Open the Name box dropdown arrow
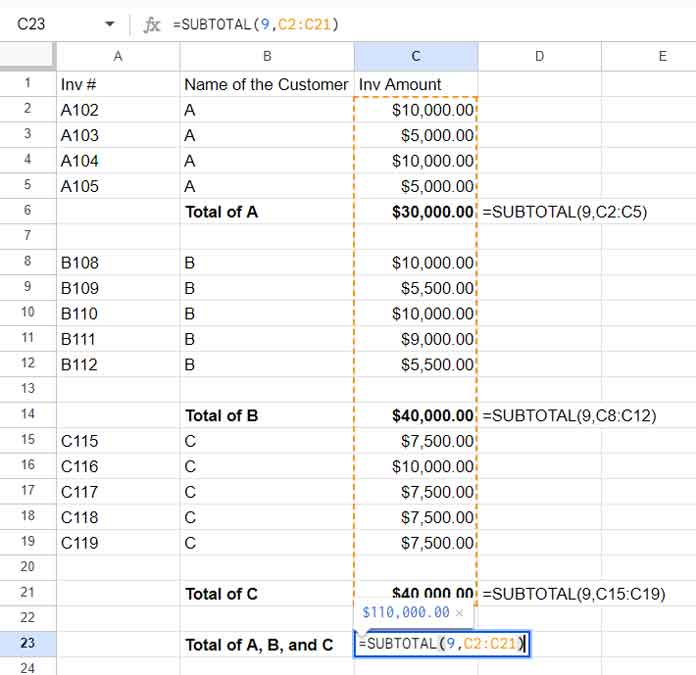The image size is (696, 675). [109, 24]
